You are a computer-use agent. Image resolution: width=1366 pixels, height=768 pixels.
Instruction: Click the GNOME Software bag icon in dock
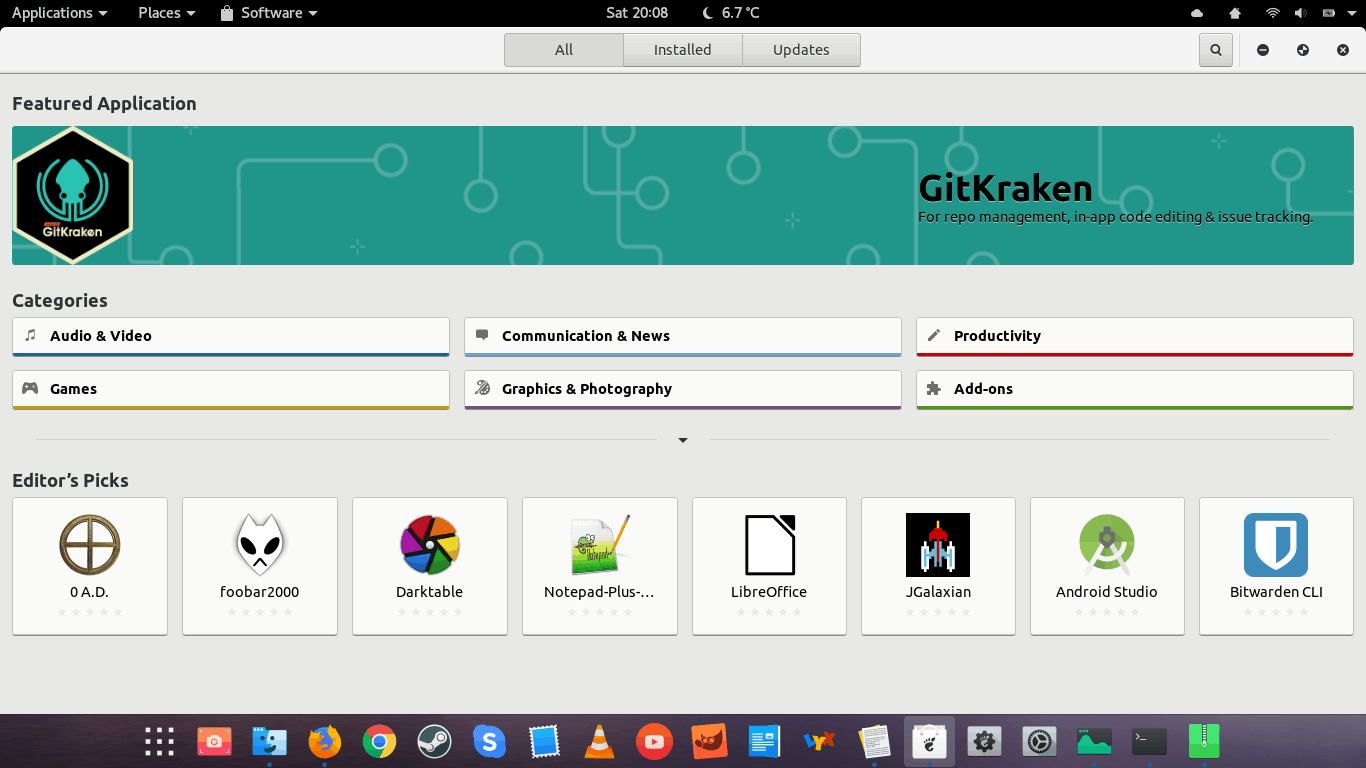(x=929, y=741)
